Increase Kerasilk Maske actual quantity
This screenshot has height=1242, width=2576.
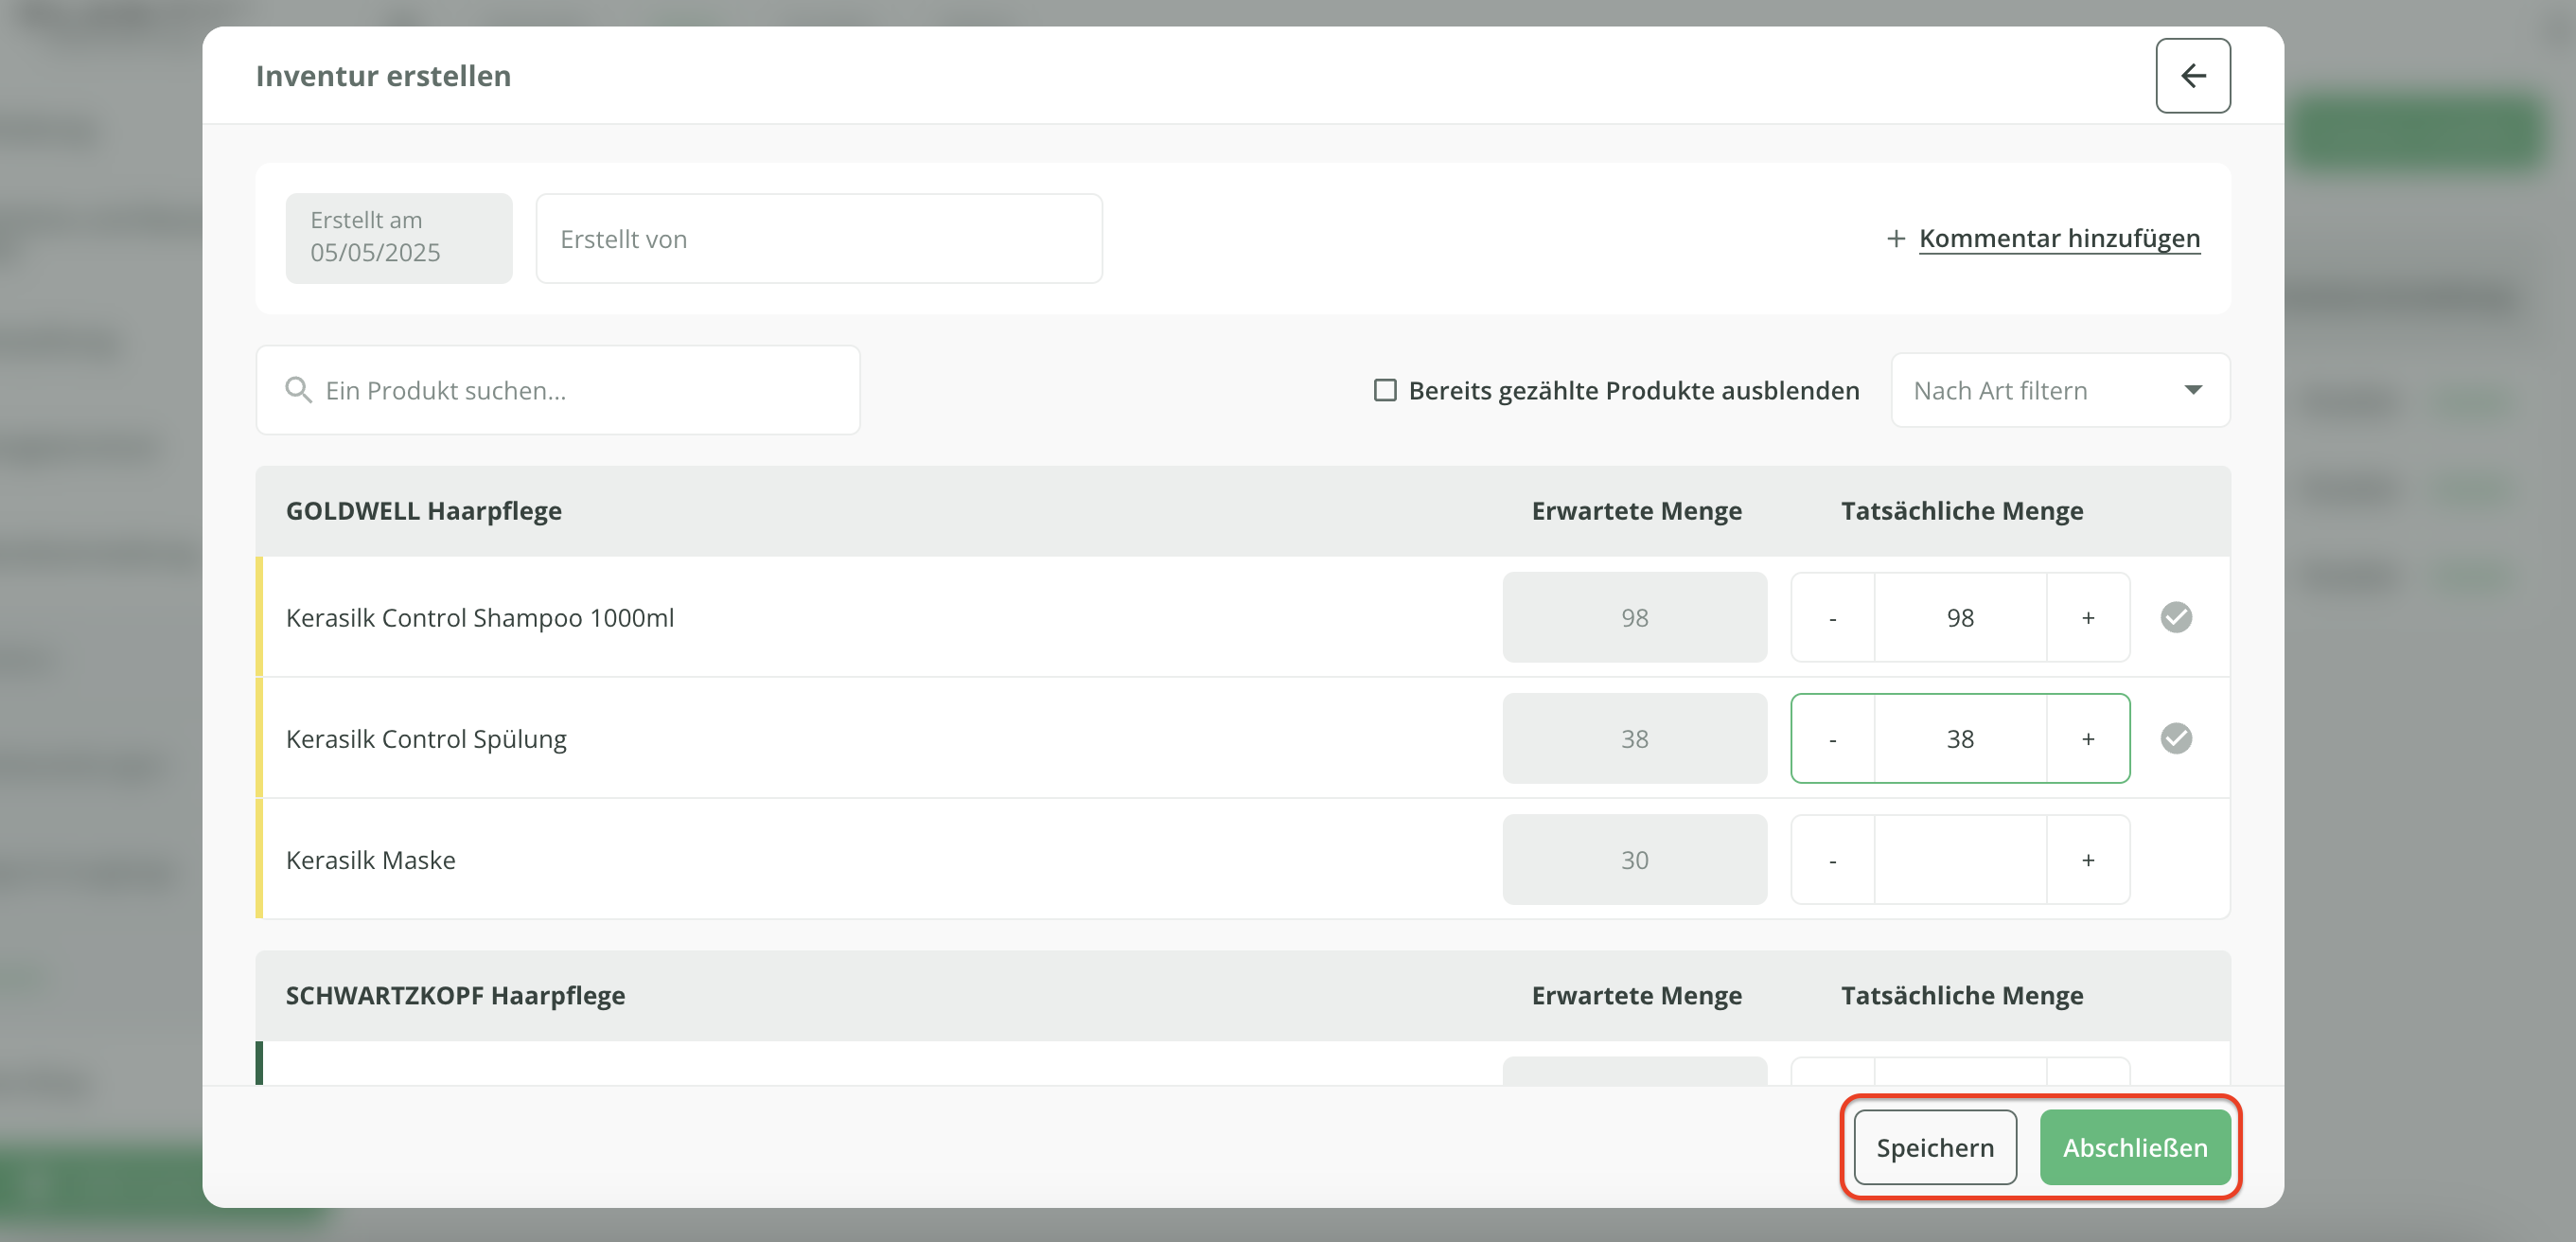pos(2087,860)
